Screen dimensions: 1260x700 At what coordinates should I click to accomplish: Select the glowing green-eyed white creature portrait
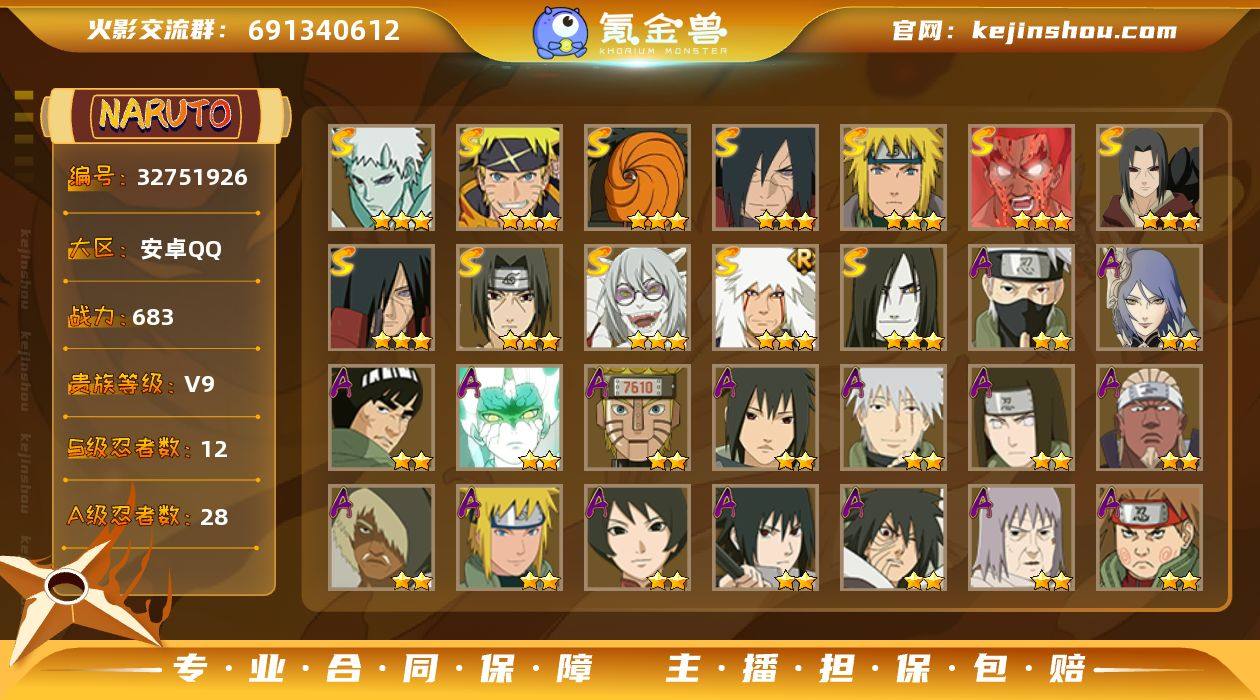click(509, 417)
